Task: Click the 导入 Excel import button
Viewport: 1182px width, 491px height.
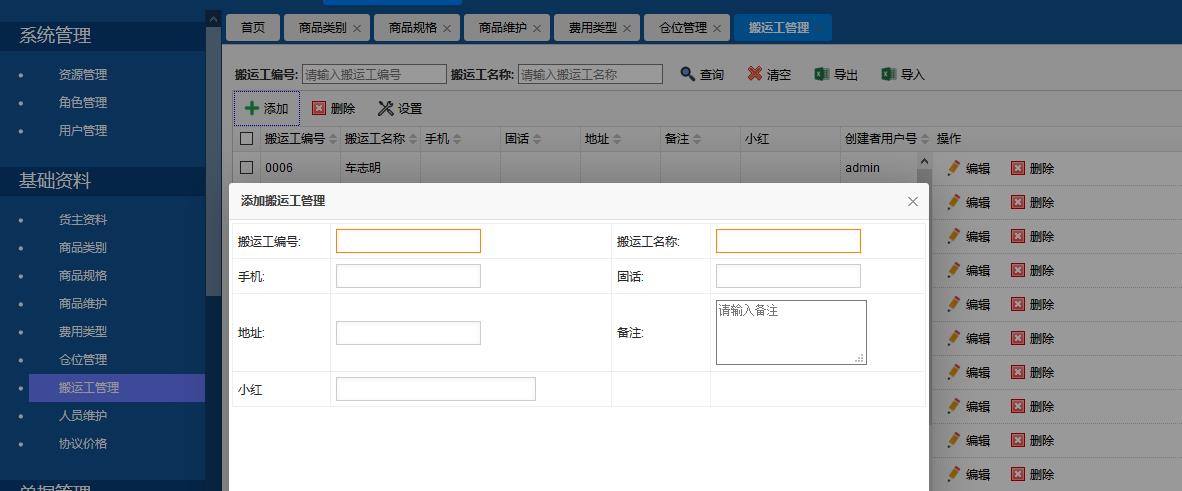Action: coord(903,74)
